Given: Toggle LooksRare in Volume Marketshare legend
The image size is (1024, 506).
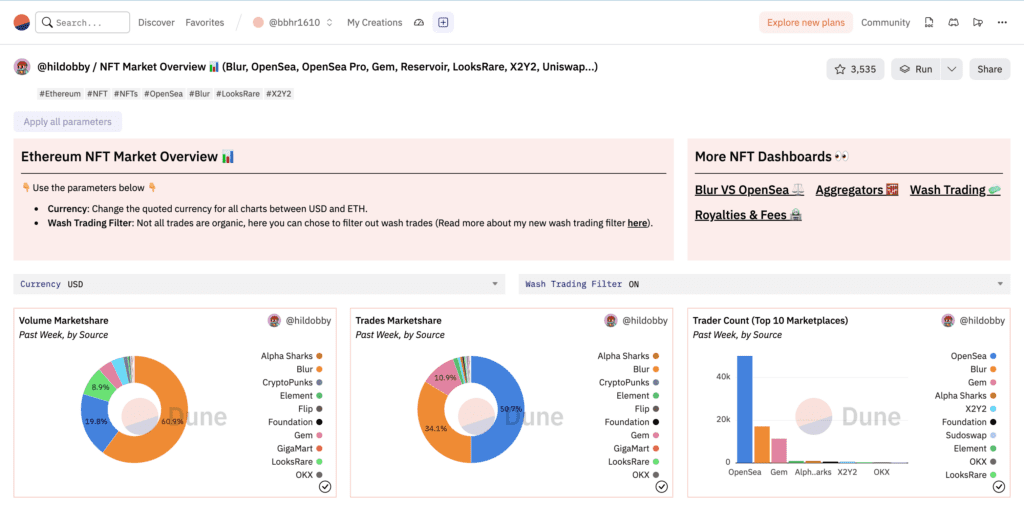Looking at the screenshot, I should point(297,462).
